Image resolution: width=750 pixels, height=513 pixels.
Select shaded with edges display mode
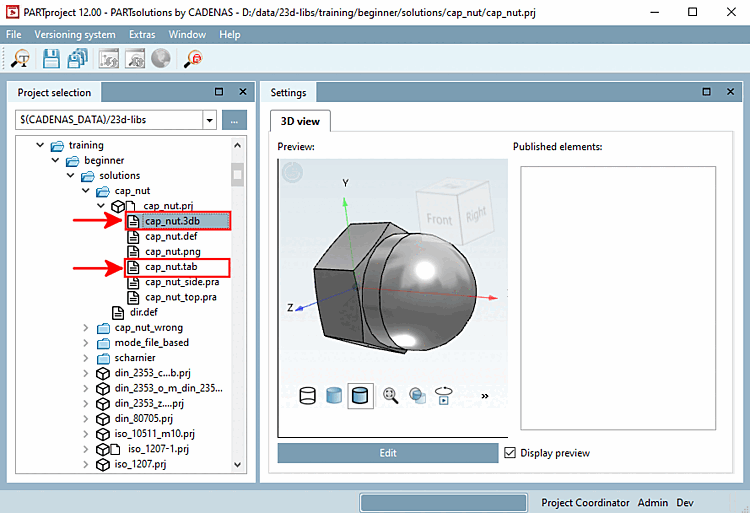coord(360,396)
